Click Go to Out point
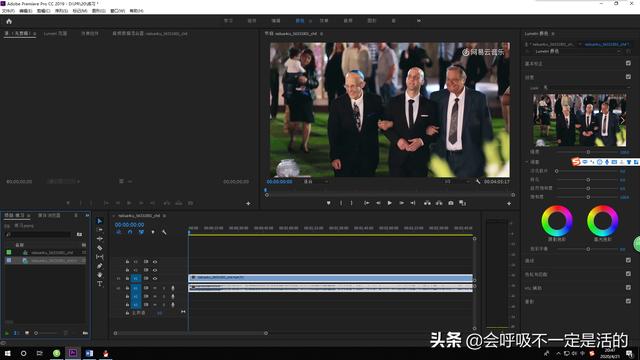 coord(413,203)
